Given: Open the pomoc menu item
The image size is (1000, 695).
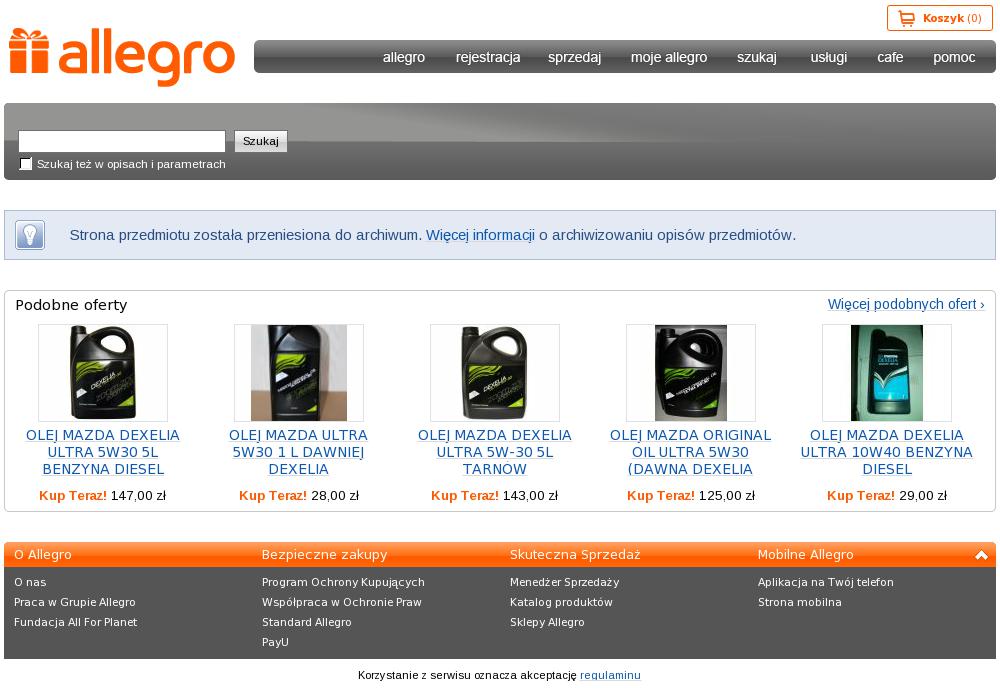Looking at the screenshot, I should tap(954, 57).
